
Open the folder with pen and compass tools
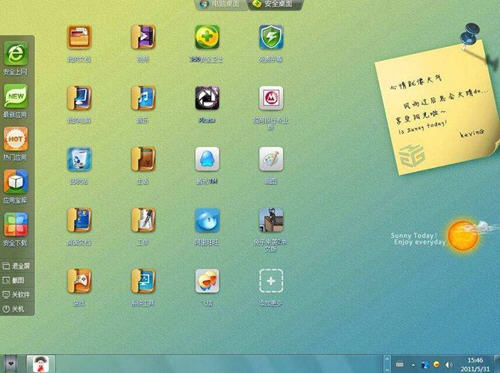[143, 220]
